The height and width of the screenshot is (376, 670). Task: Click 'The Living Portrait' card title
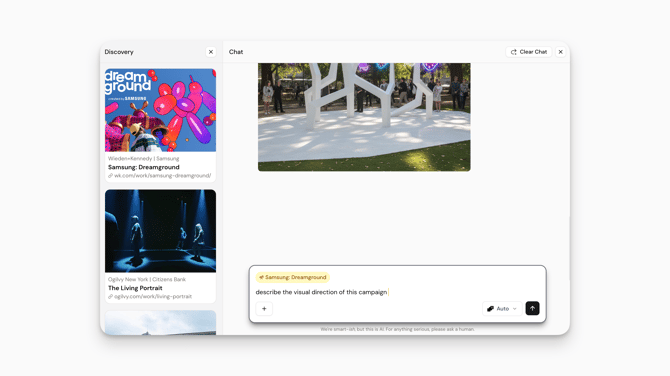[135, 288]
